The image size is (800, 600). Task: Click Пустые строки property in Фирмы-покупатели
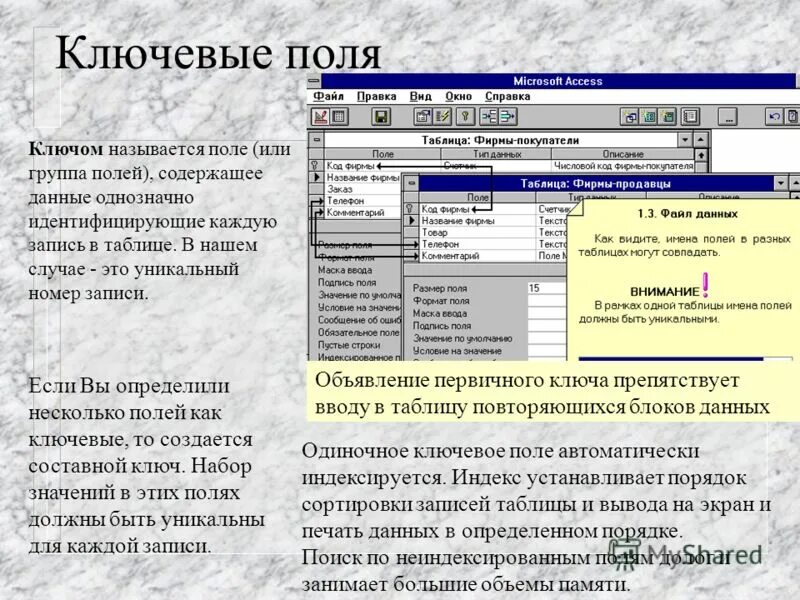click(x=349, y=344)
